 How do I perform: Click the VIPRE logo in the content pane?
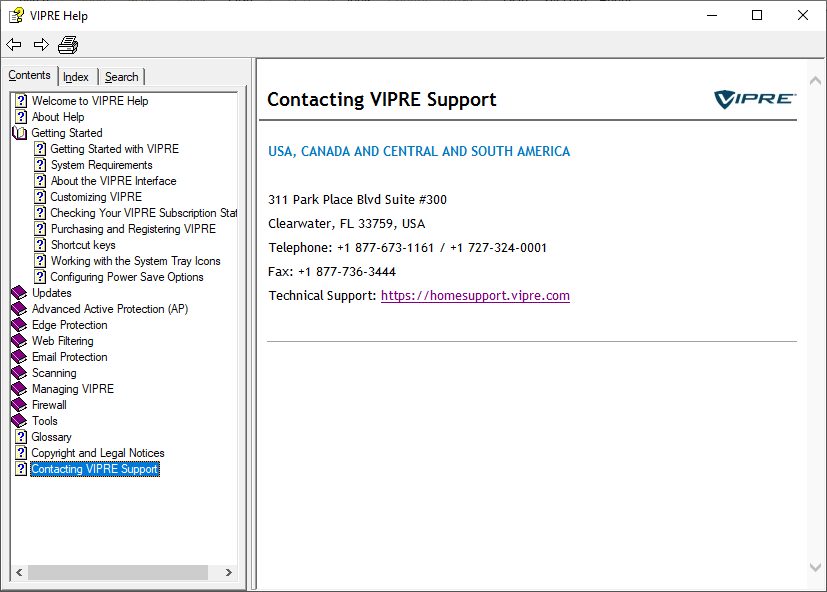(755, 99)
